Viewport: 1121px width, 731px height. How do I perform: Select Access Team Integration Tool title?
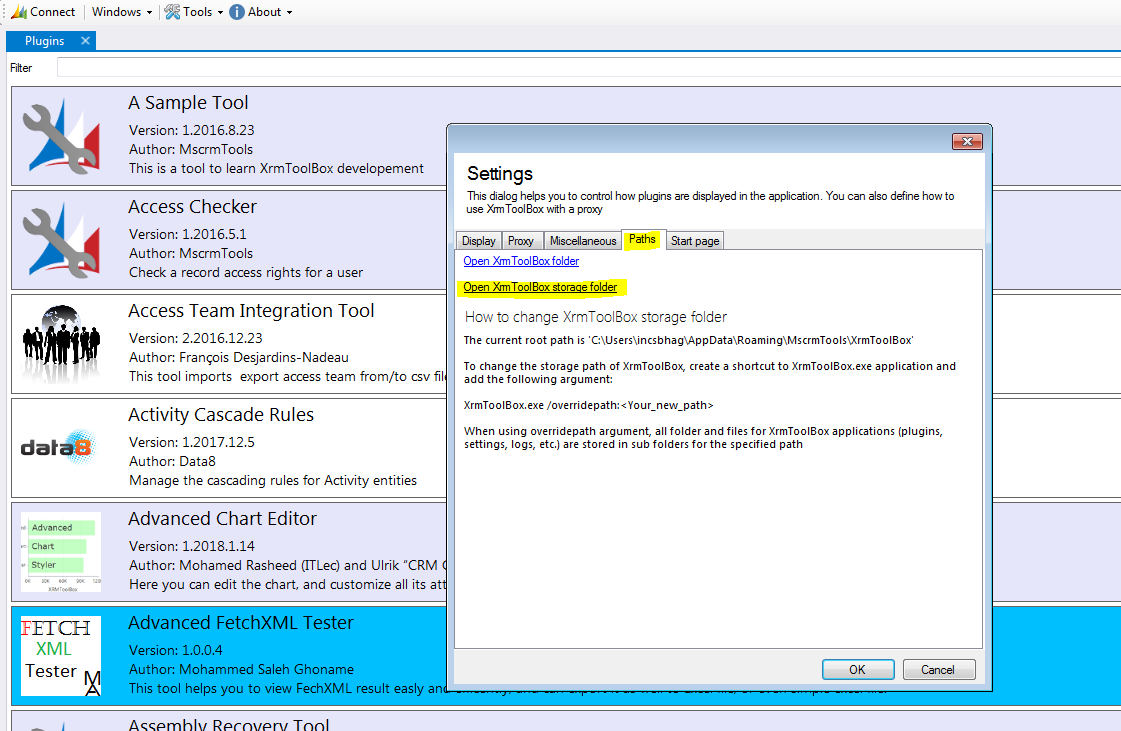[251, 311]
